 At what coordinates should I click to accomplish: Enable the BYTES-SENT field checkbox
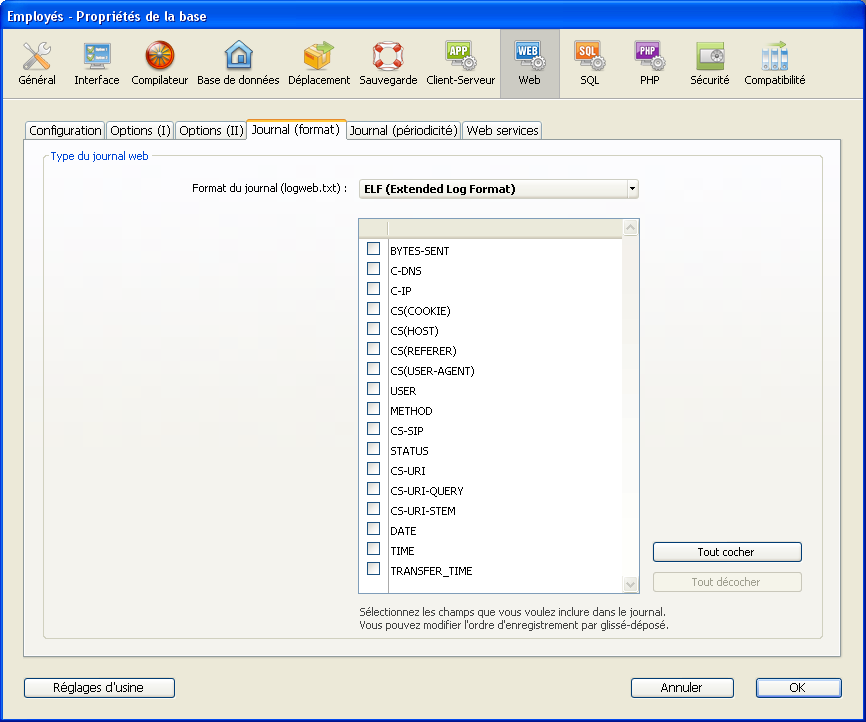pyautogui.click(x=373, y=249)
